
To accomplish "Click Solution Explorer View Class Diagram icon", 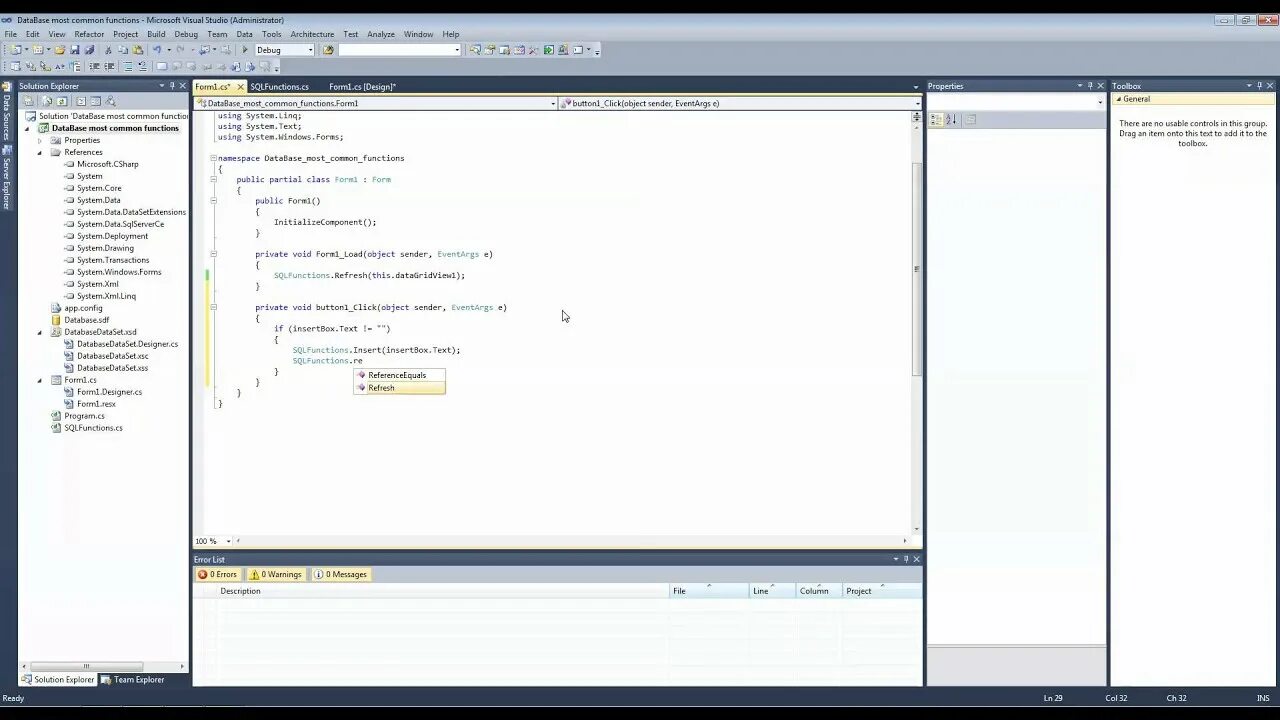I will (x=110, y=101).
